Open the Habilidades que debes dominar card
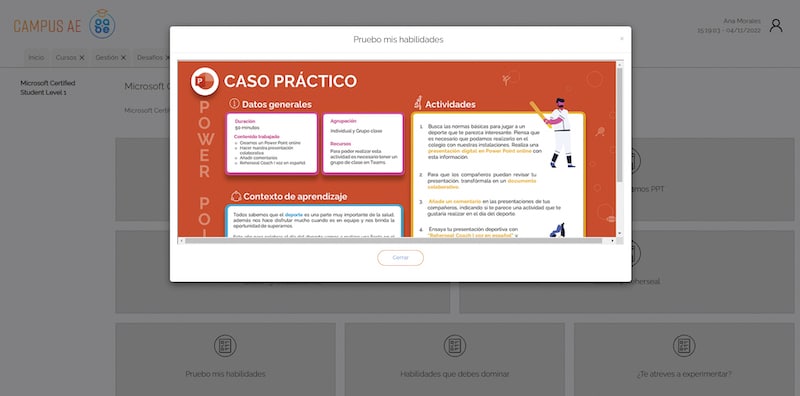 (x=454, y=359)
